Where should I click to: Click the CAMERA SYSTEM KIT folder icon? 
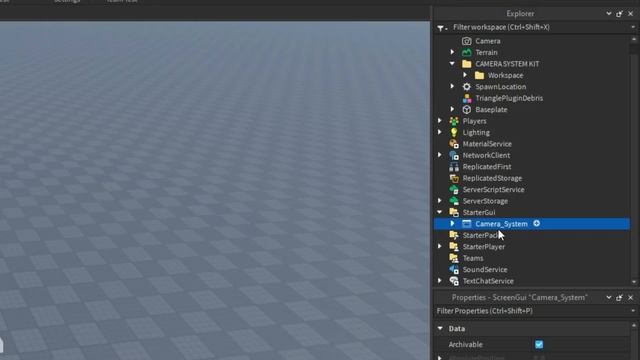click(x=467, y=64)
